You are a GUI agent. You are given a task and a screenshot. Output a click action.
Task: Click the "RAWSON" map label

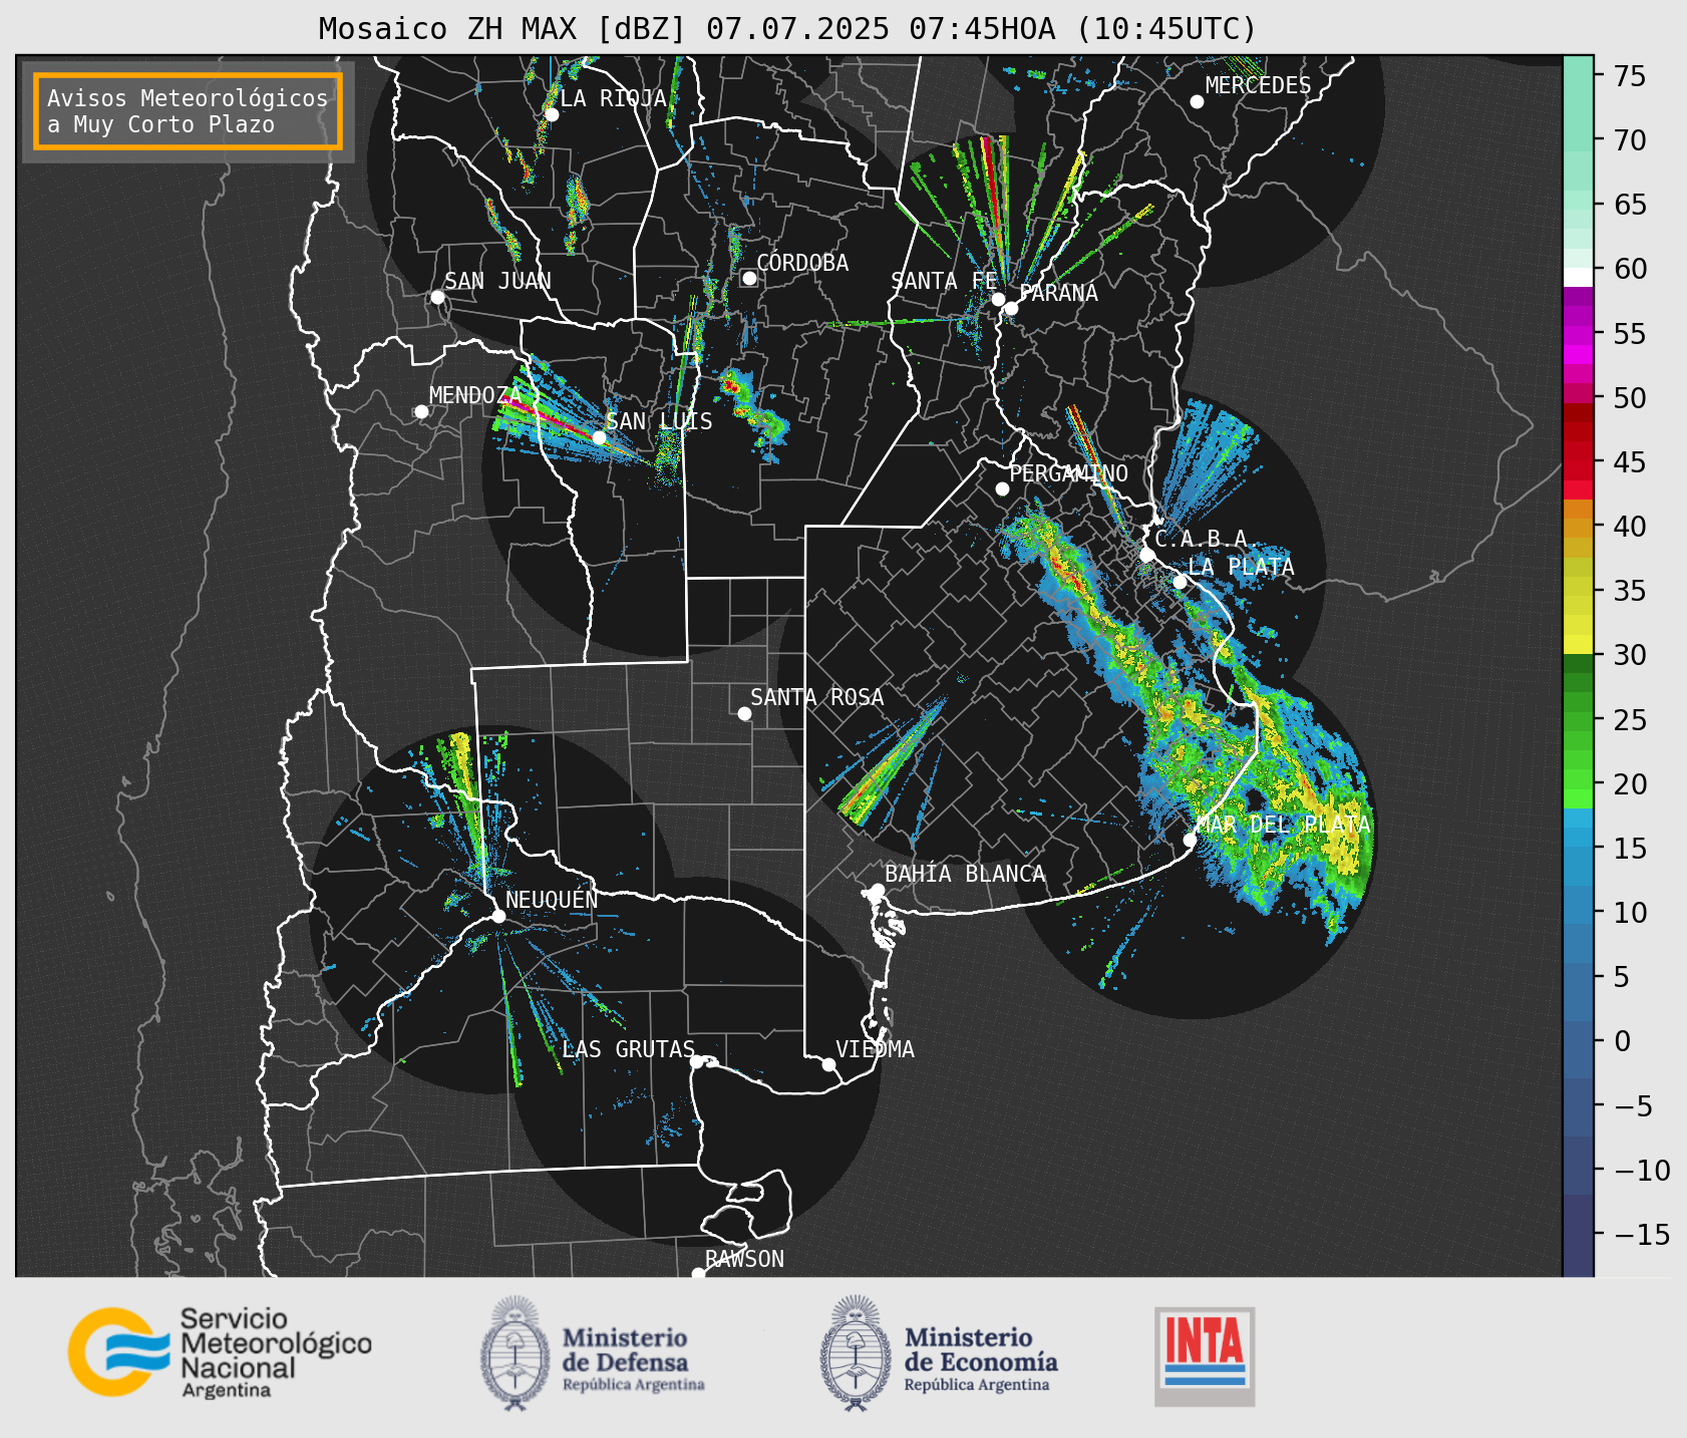tap(745, 1259)
